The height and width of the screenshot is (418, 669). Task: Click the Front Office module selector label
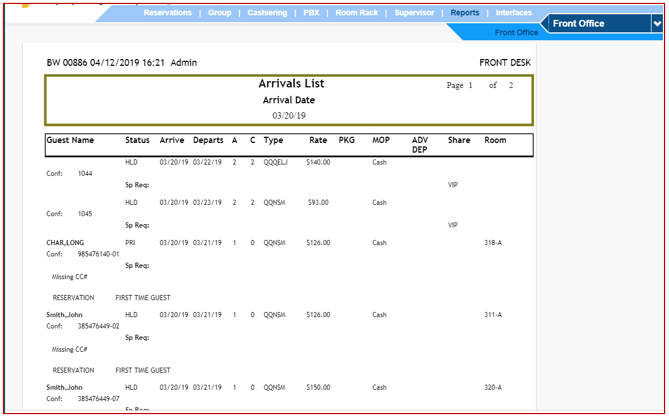(592, 24)
